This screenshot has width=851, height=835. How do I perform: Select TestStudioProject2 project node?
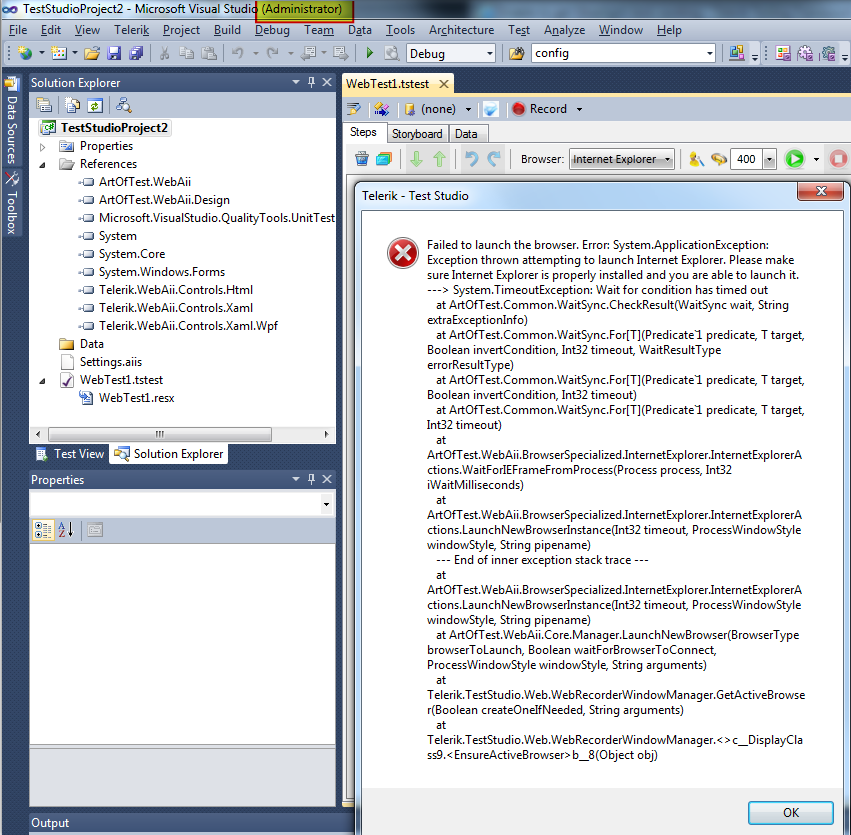(114, 128)
